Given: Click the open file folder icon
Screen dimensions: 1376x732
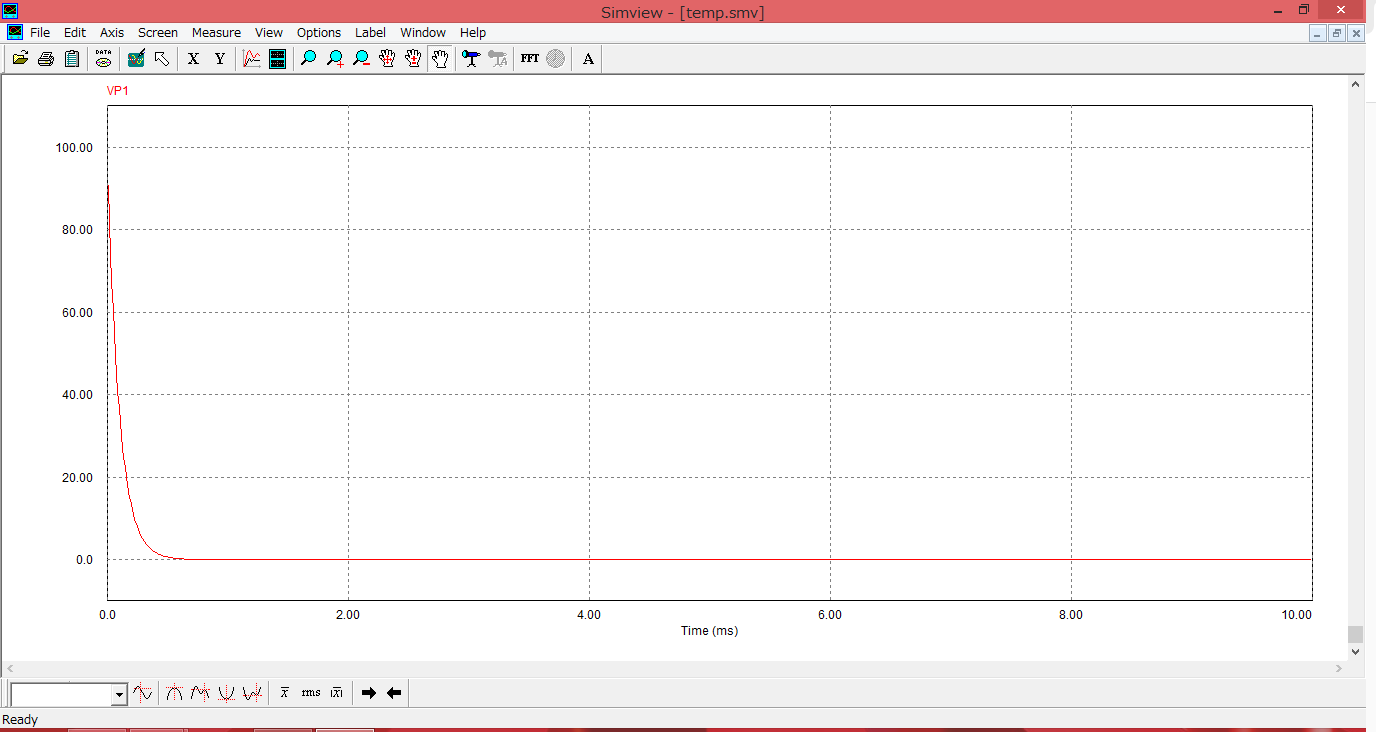Looking at the screenshot, I should coord(19,59).
